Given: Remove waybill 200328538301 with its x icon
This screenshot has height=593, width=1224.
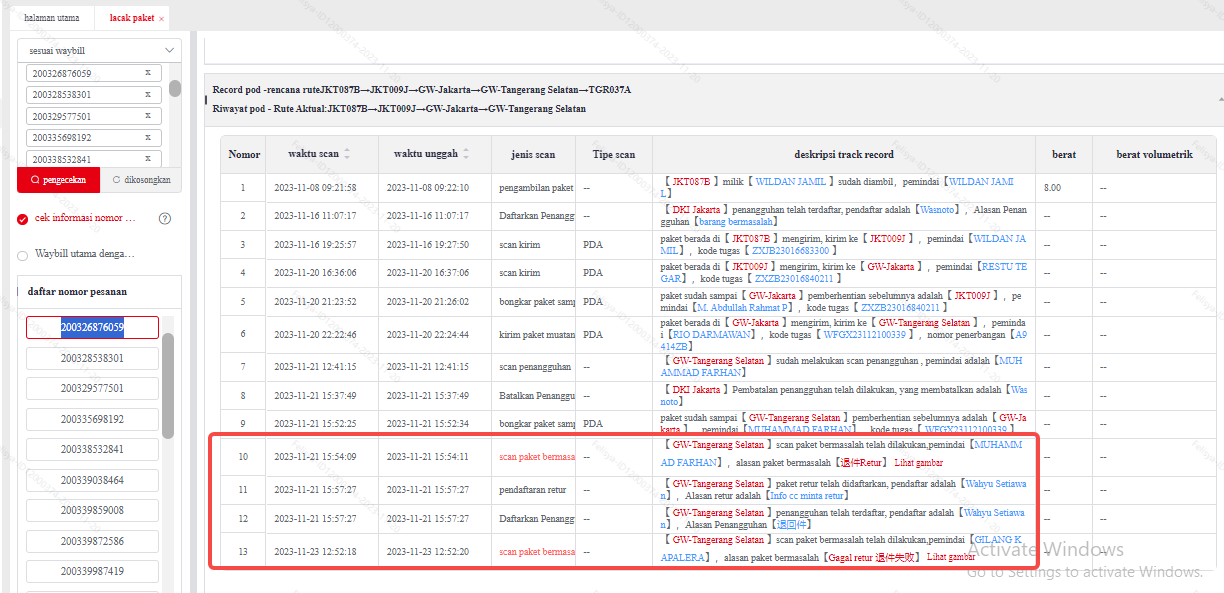Looking at the screenshot, I should [x=147, y=95].
